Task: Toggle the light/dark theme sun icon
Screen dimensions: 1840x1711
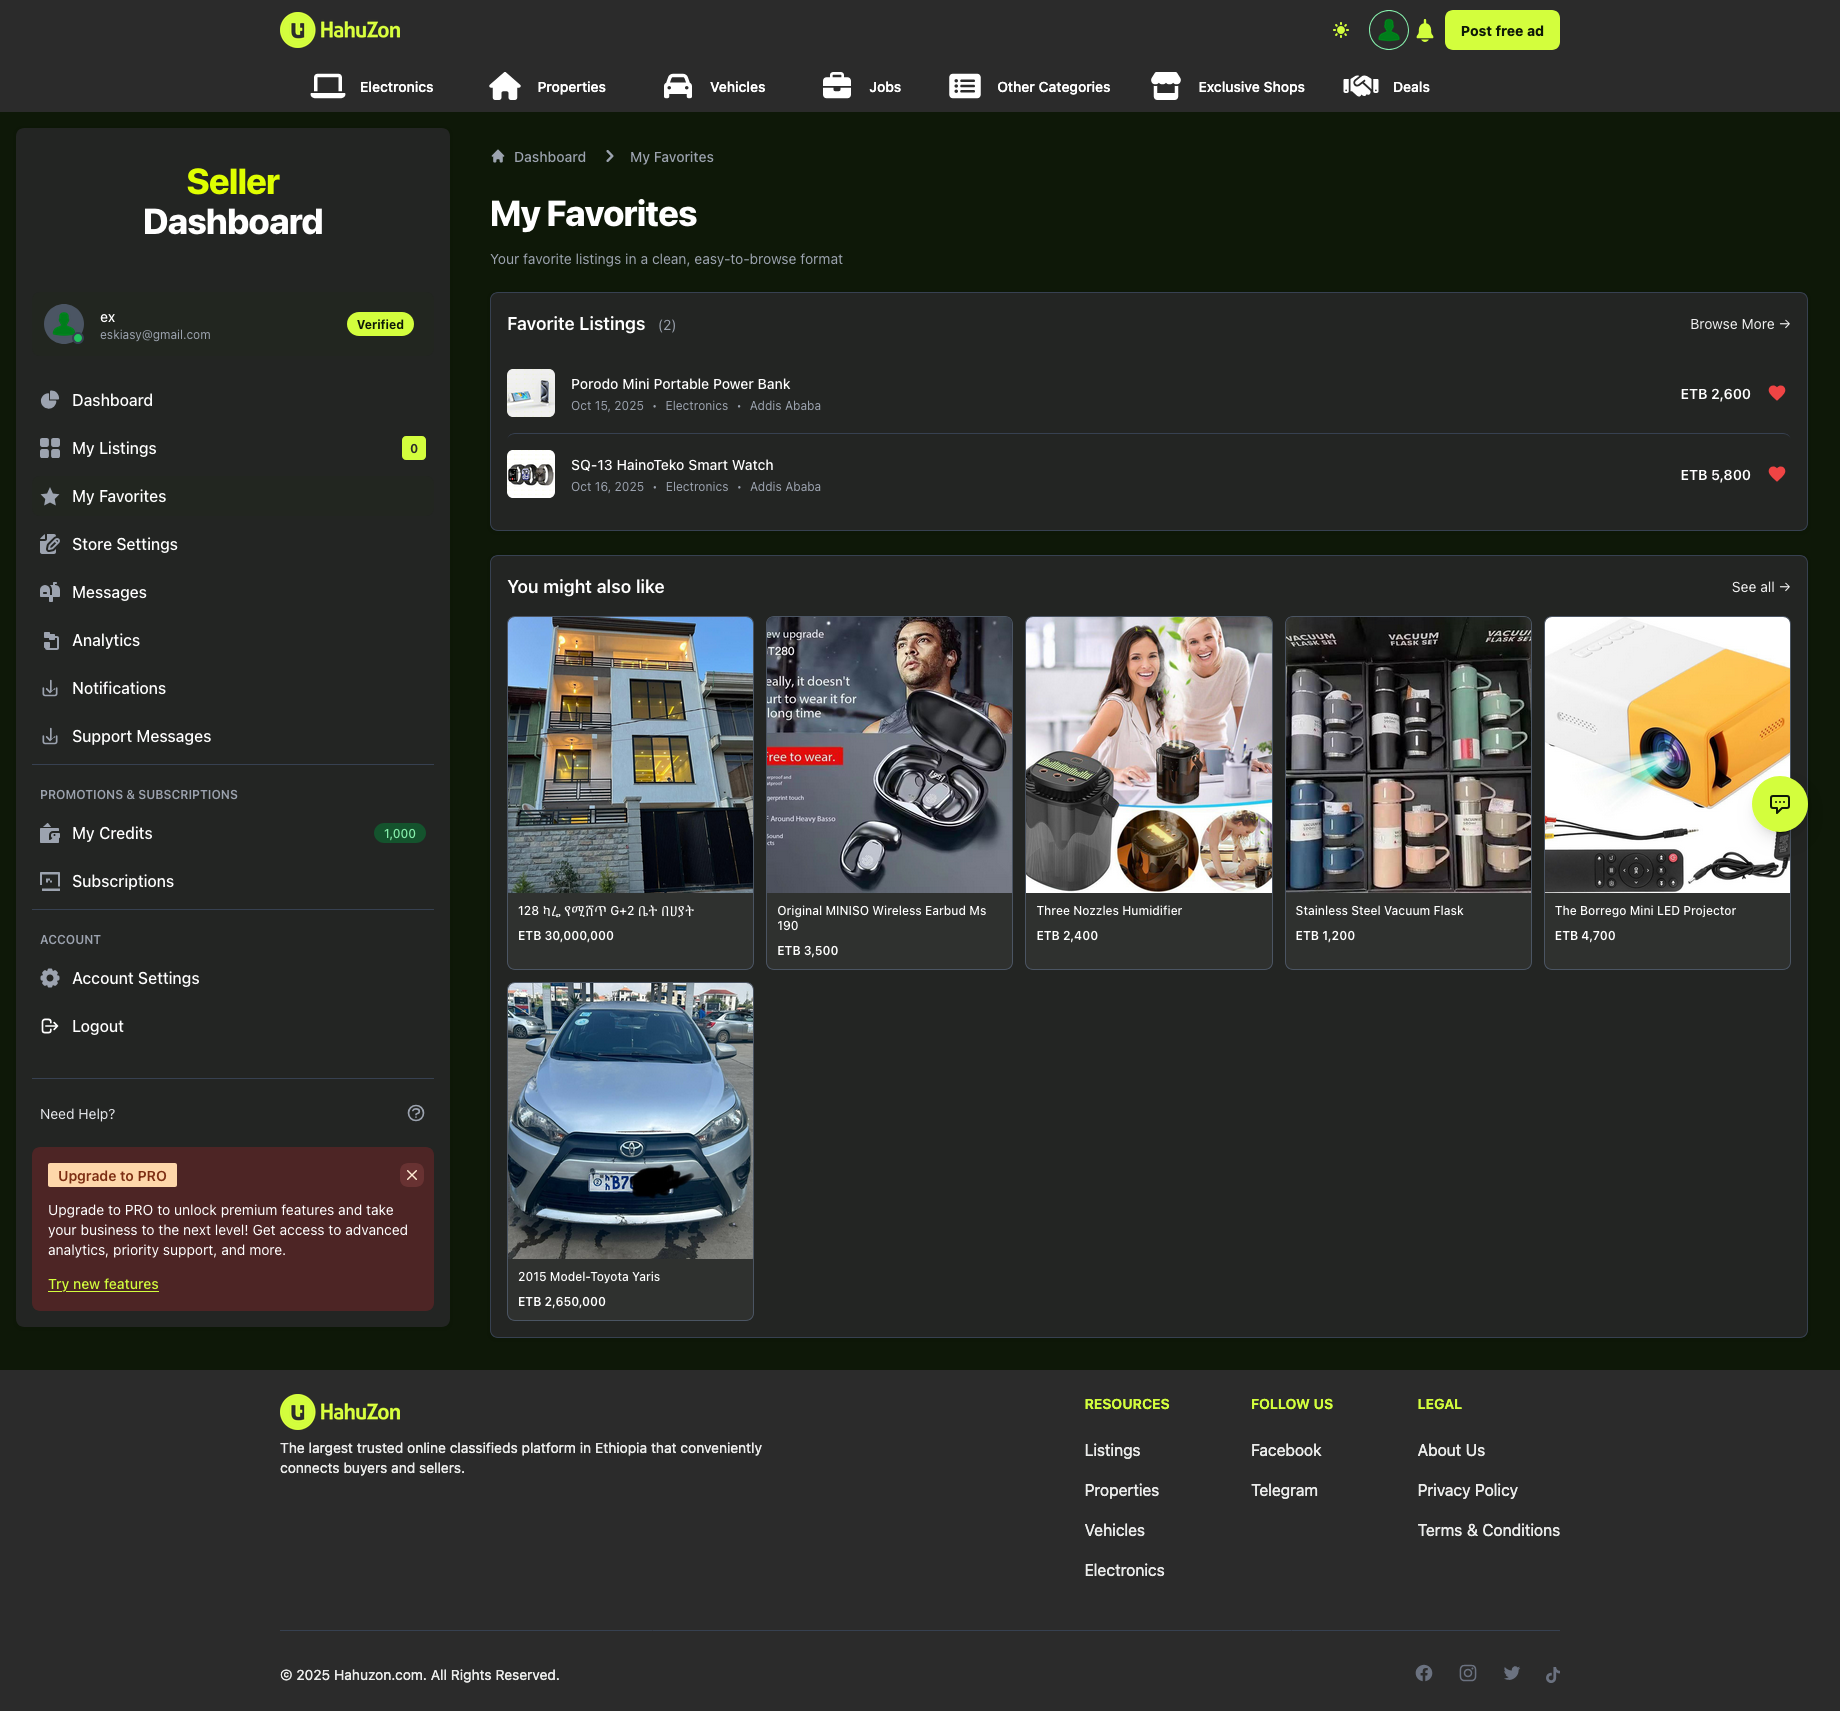Action: click(x=1341, y=31)
